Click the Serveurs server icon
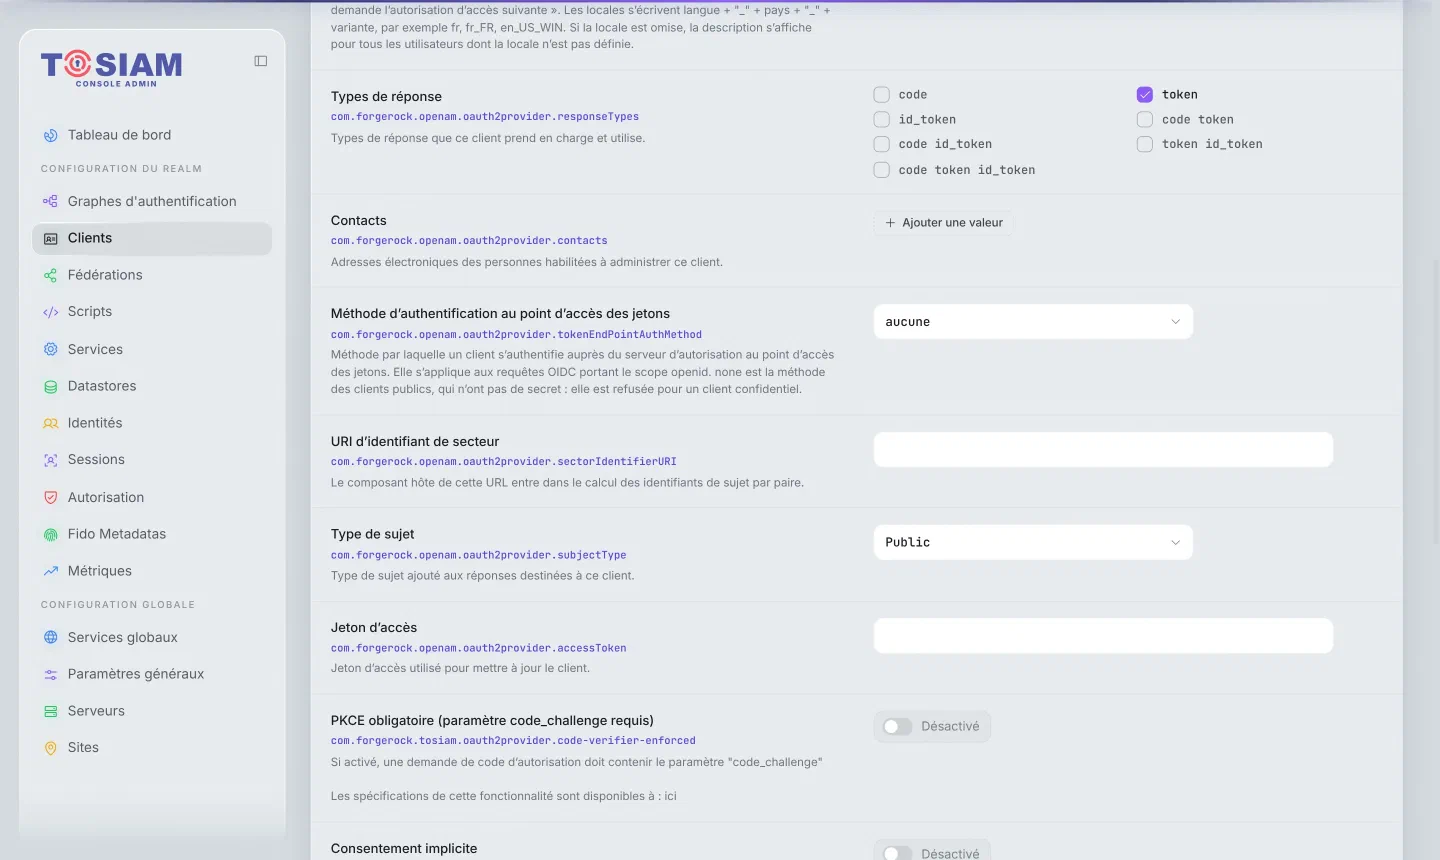Viewport: 1440px width, 860px height. coord(50,711)
